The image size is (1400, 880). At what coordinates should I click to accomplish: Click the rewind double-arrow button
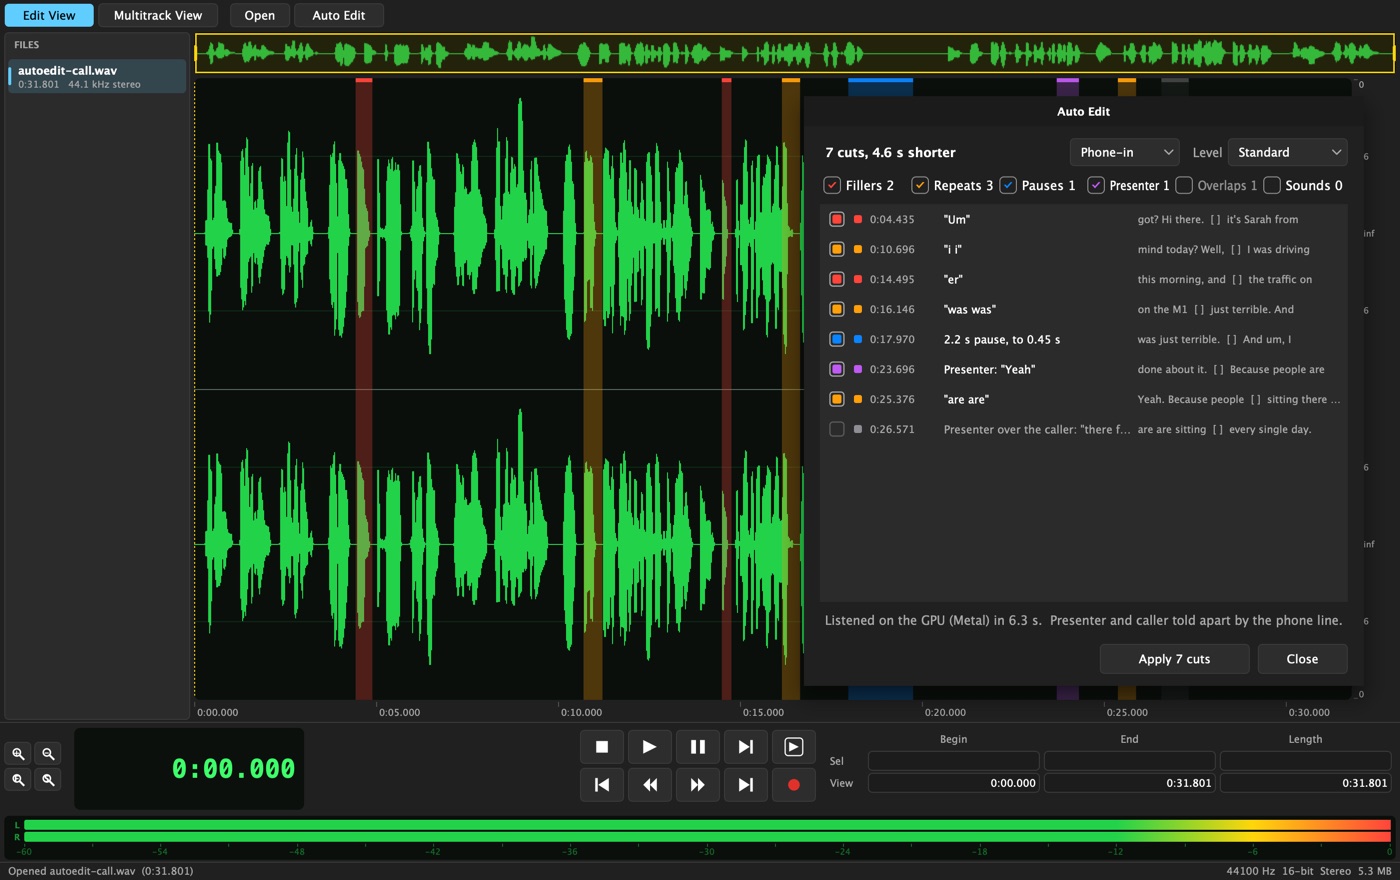pyautogui.click(x=649, y=785)
